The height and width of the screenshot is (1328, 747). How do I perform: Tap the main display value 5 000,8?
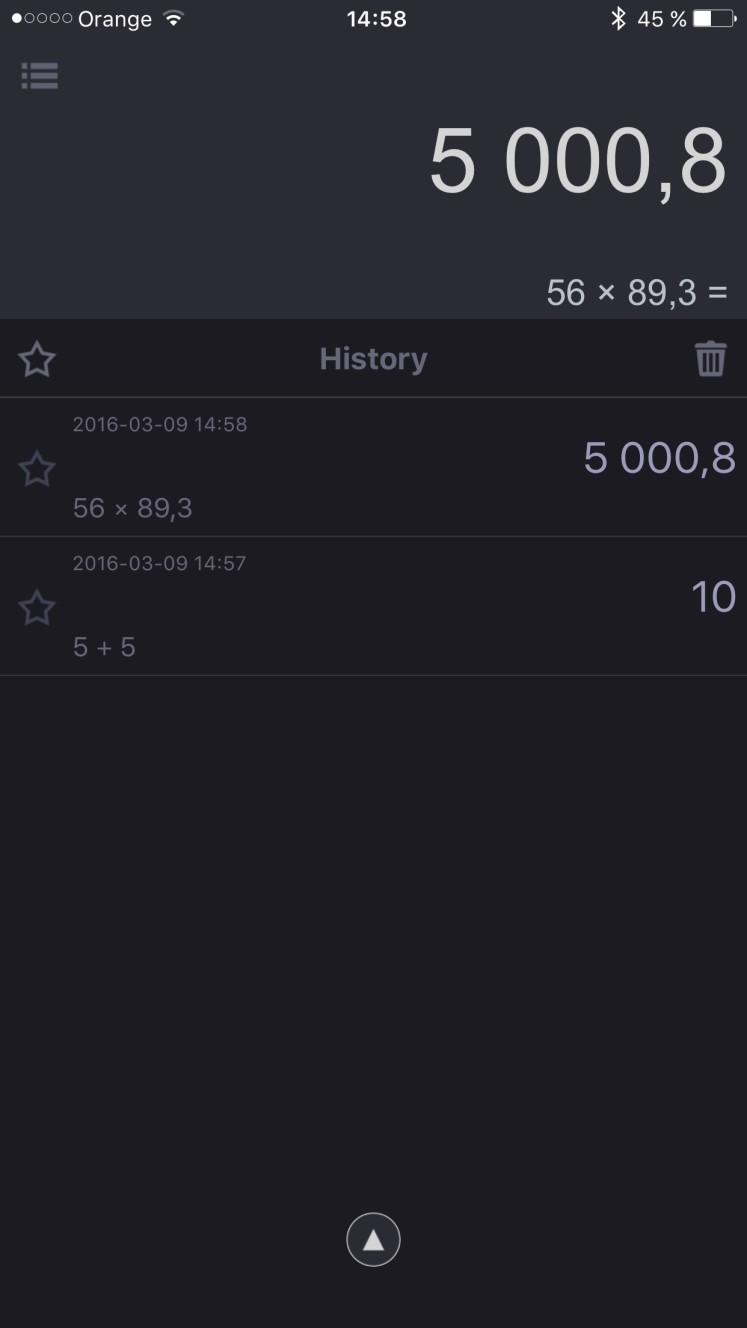pos(577,162)
